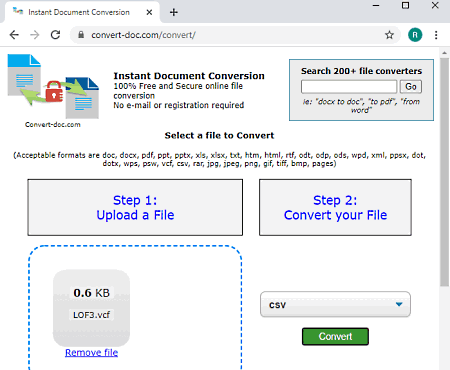The height and width of the screenshot is (370, 450).
Task: Focus the file converter search box
Action: click(x=349, y=87)
